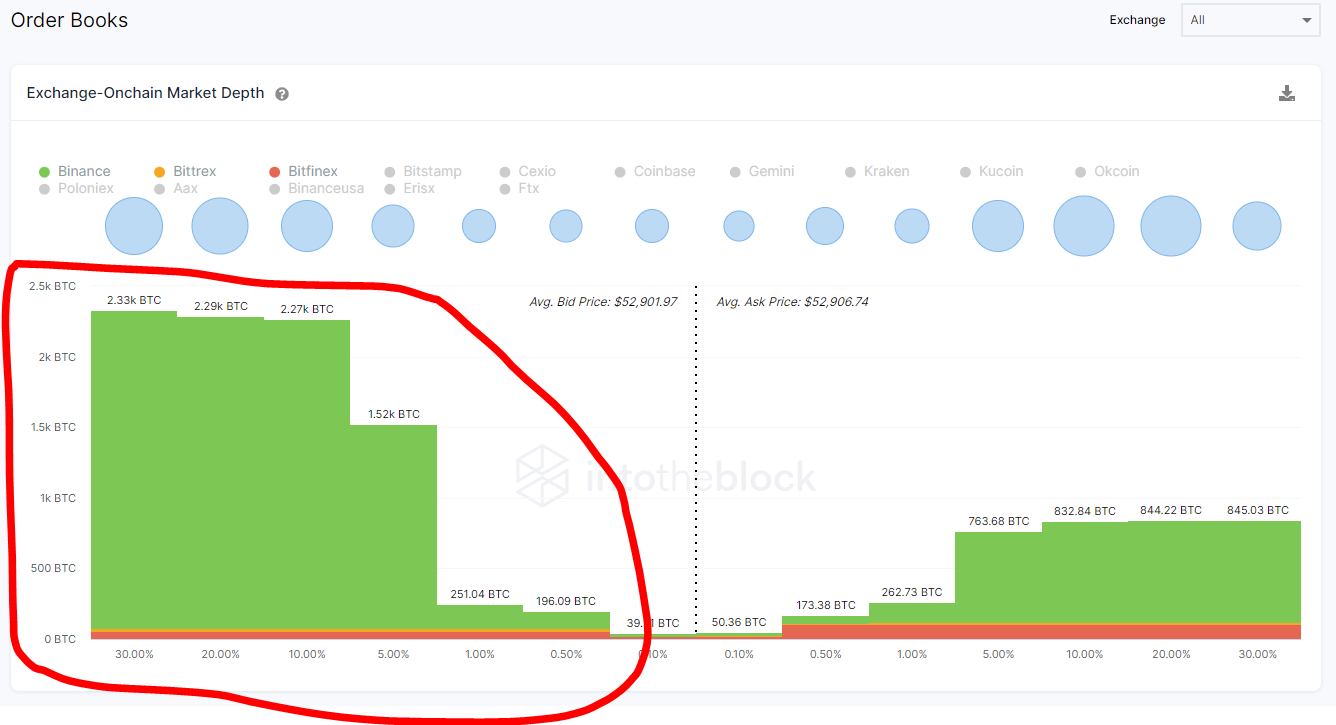Click the Avg. Bid Price $52,901.97 text
1336x725 pixels.
coord(603,301)
